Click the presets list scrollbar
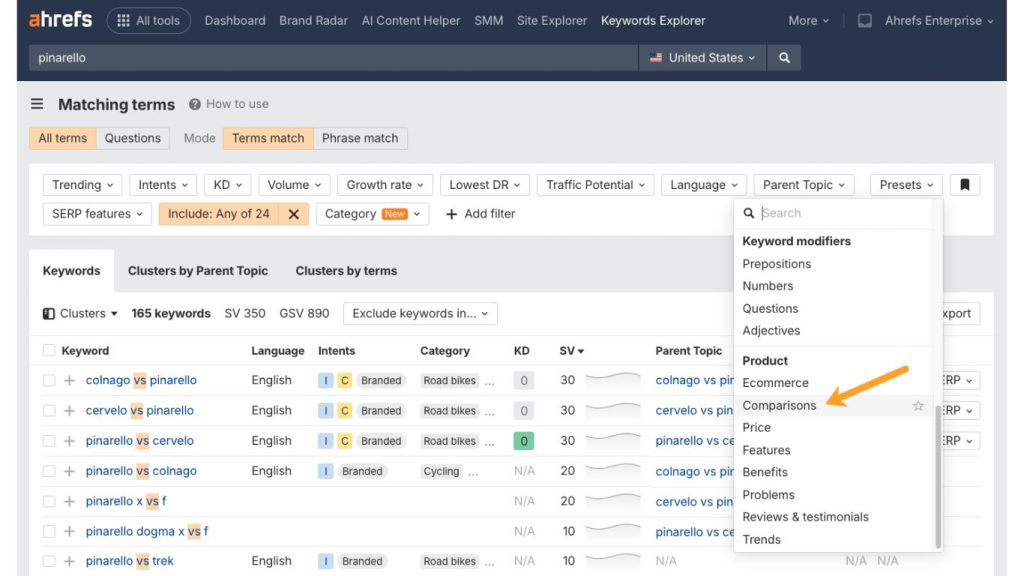 (938, 475)
